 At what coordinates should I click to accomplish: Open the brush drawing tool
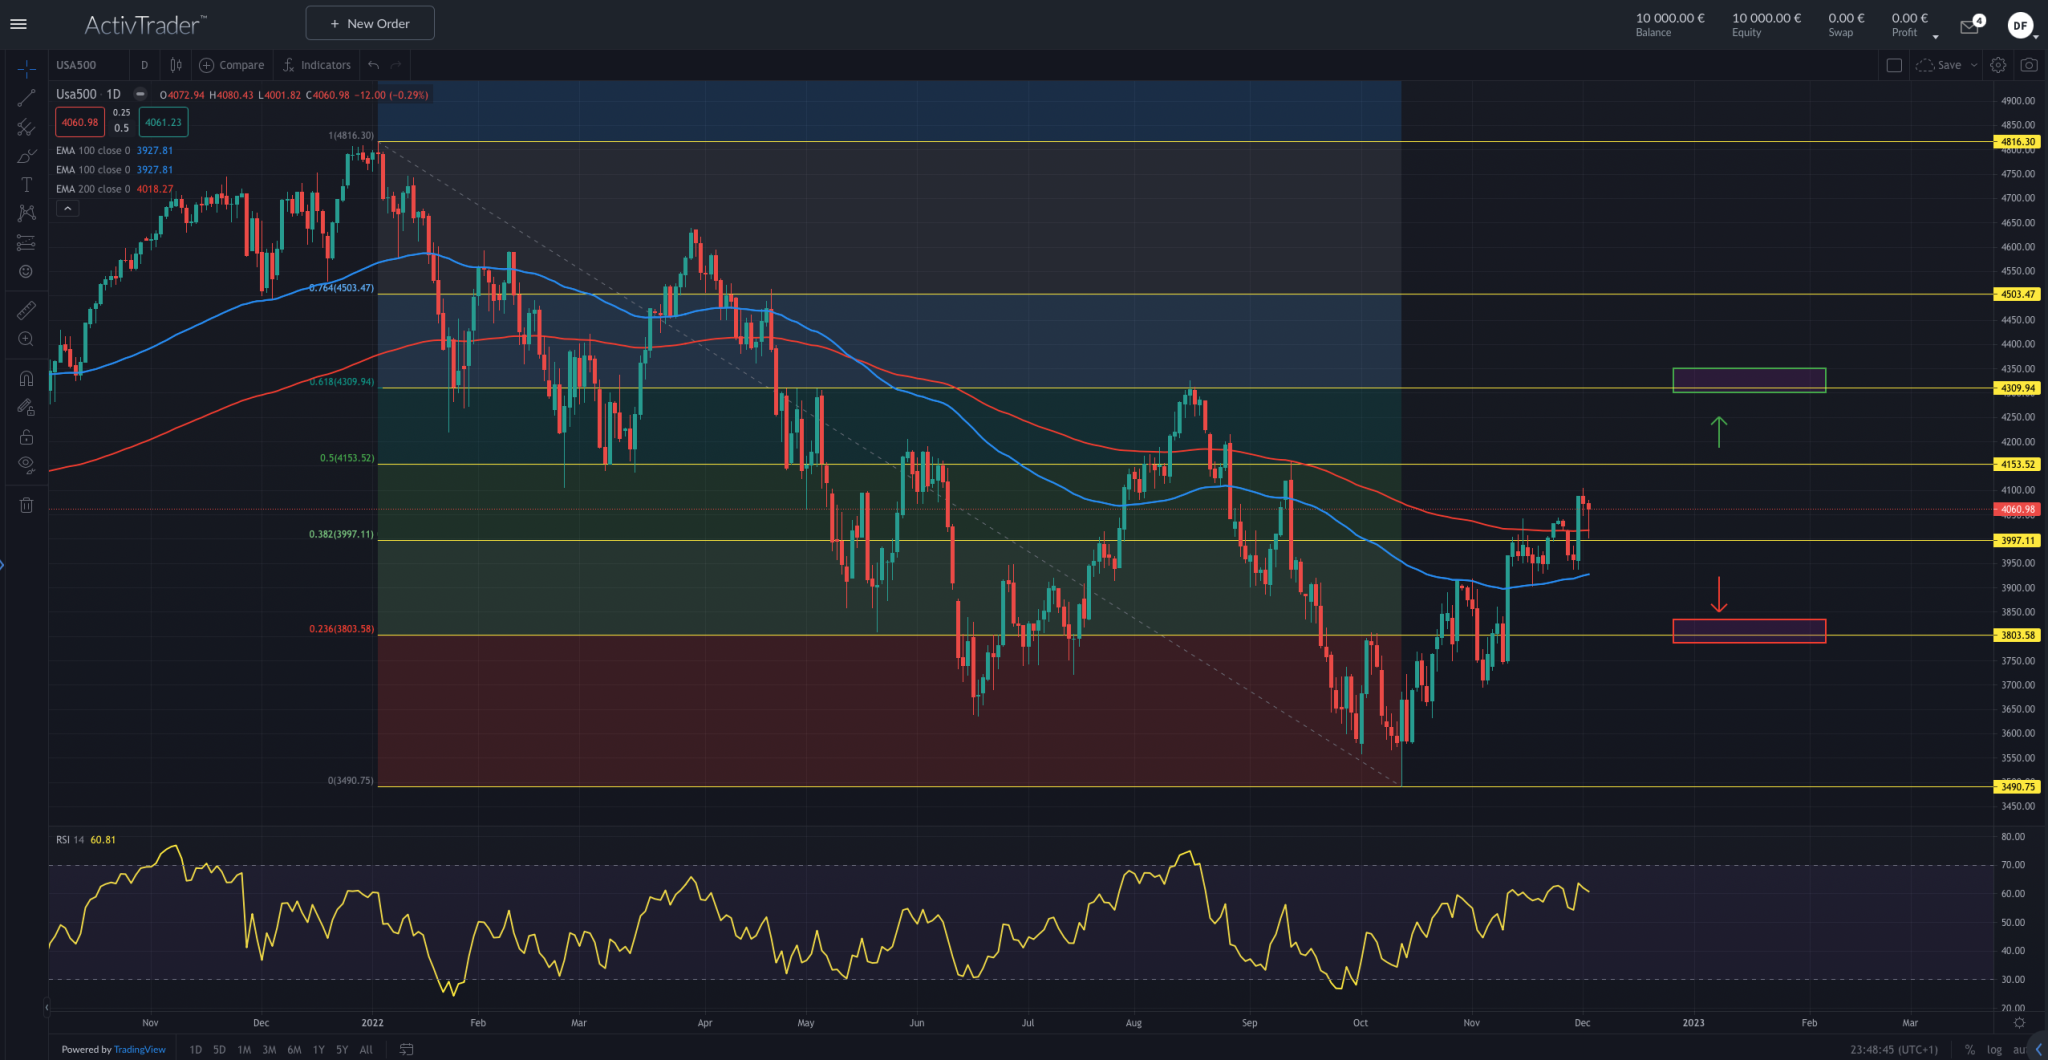(26, 155)
